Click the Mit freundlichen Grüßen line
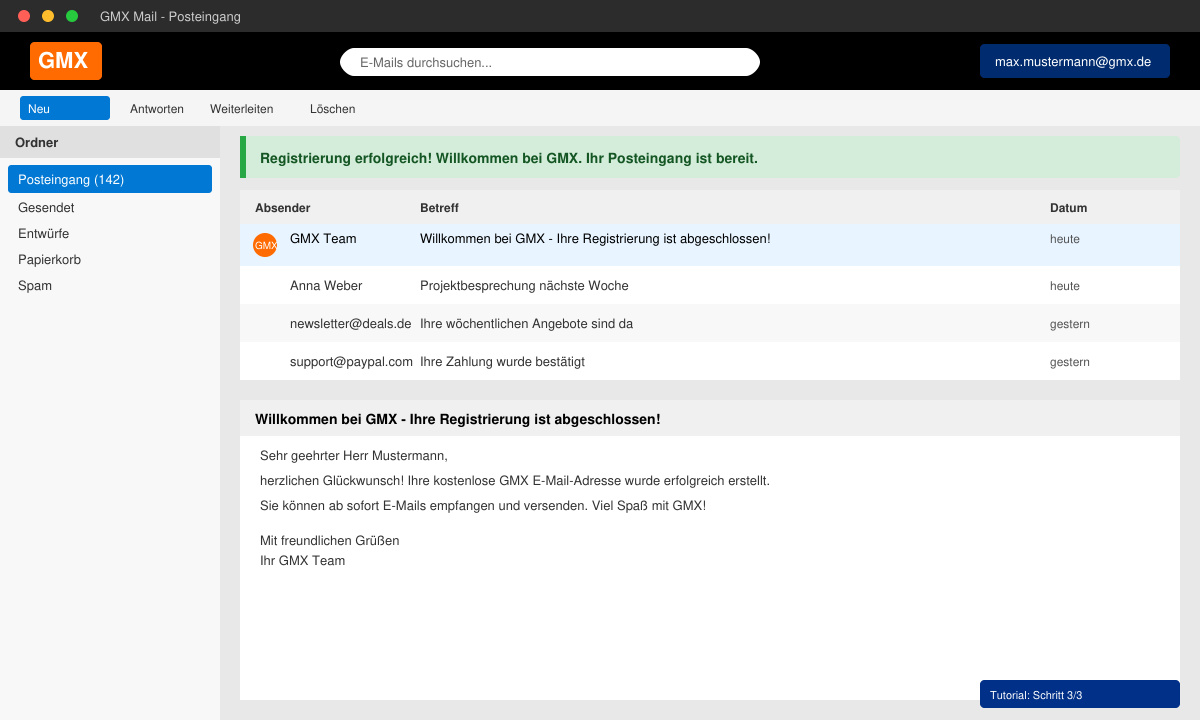 (330, 541)
